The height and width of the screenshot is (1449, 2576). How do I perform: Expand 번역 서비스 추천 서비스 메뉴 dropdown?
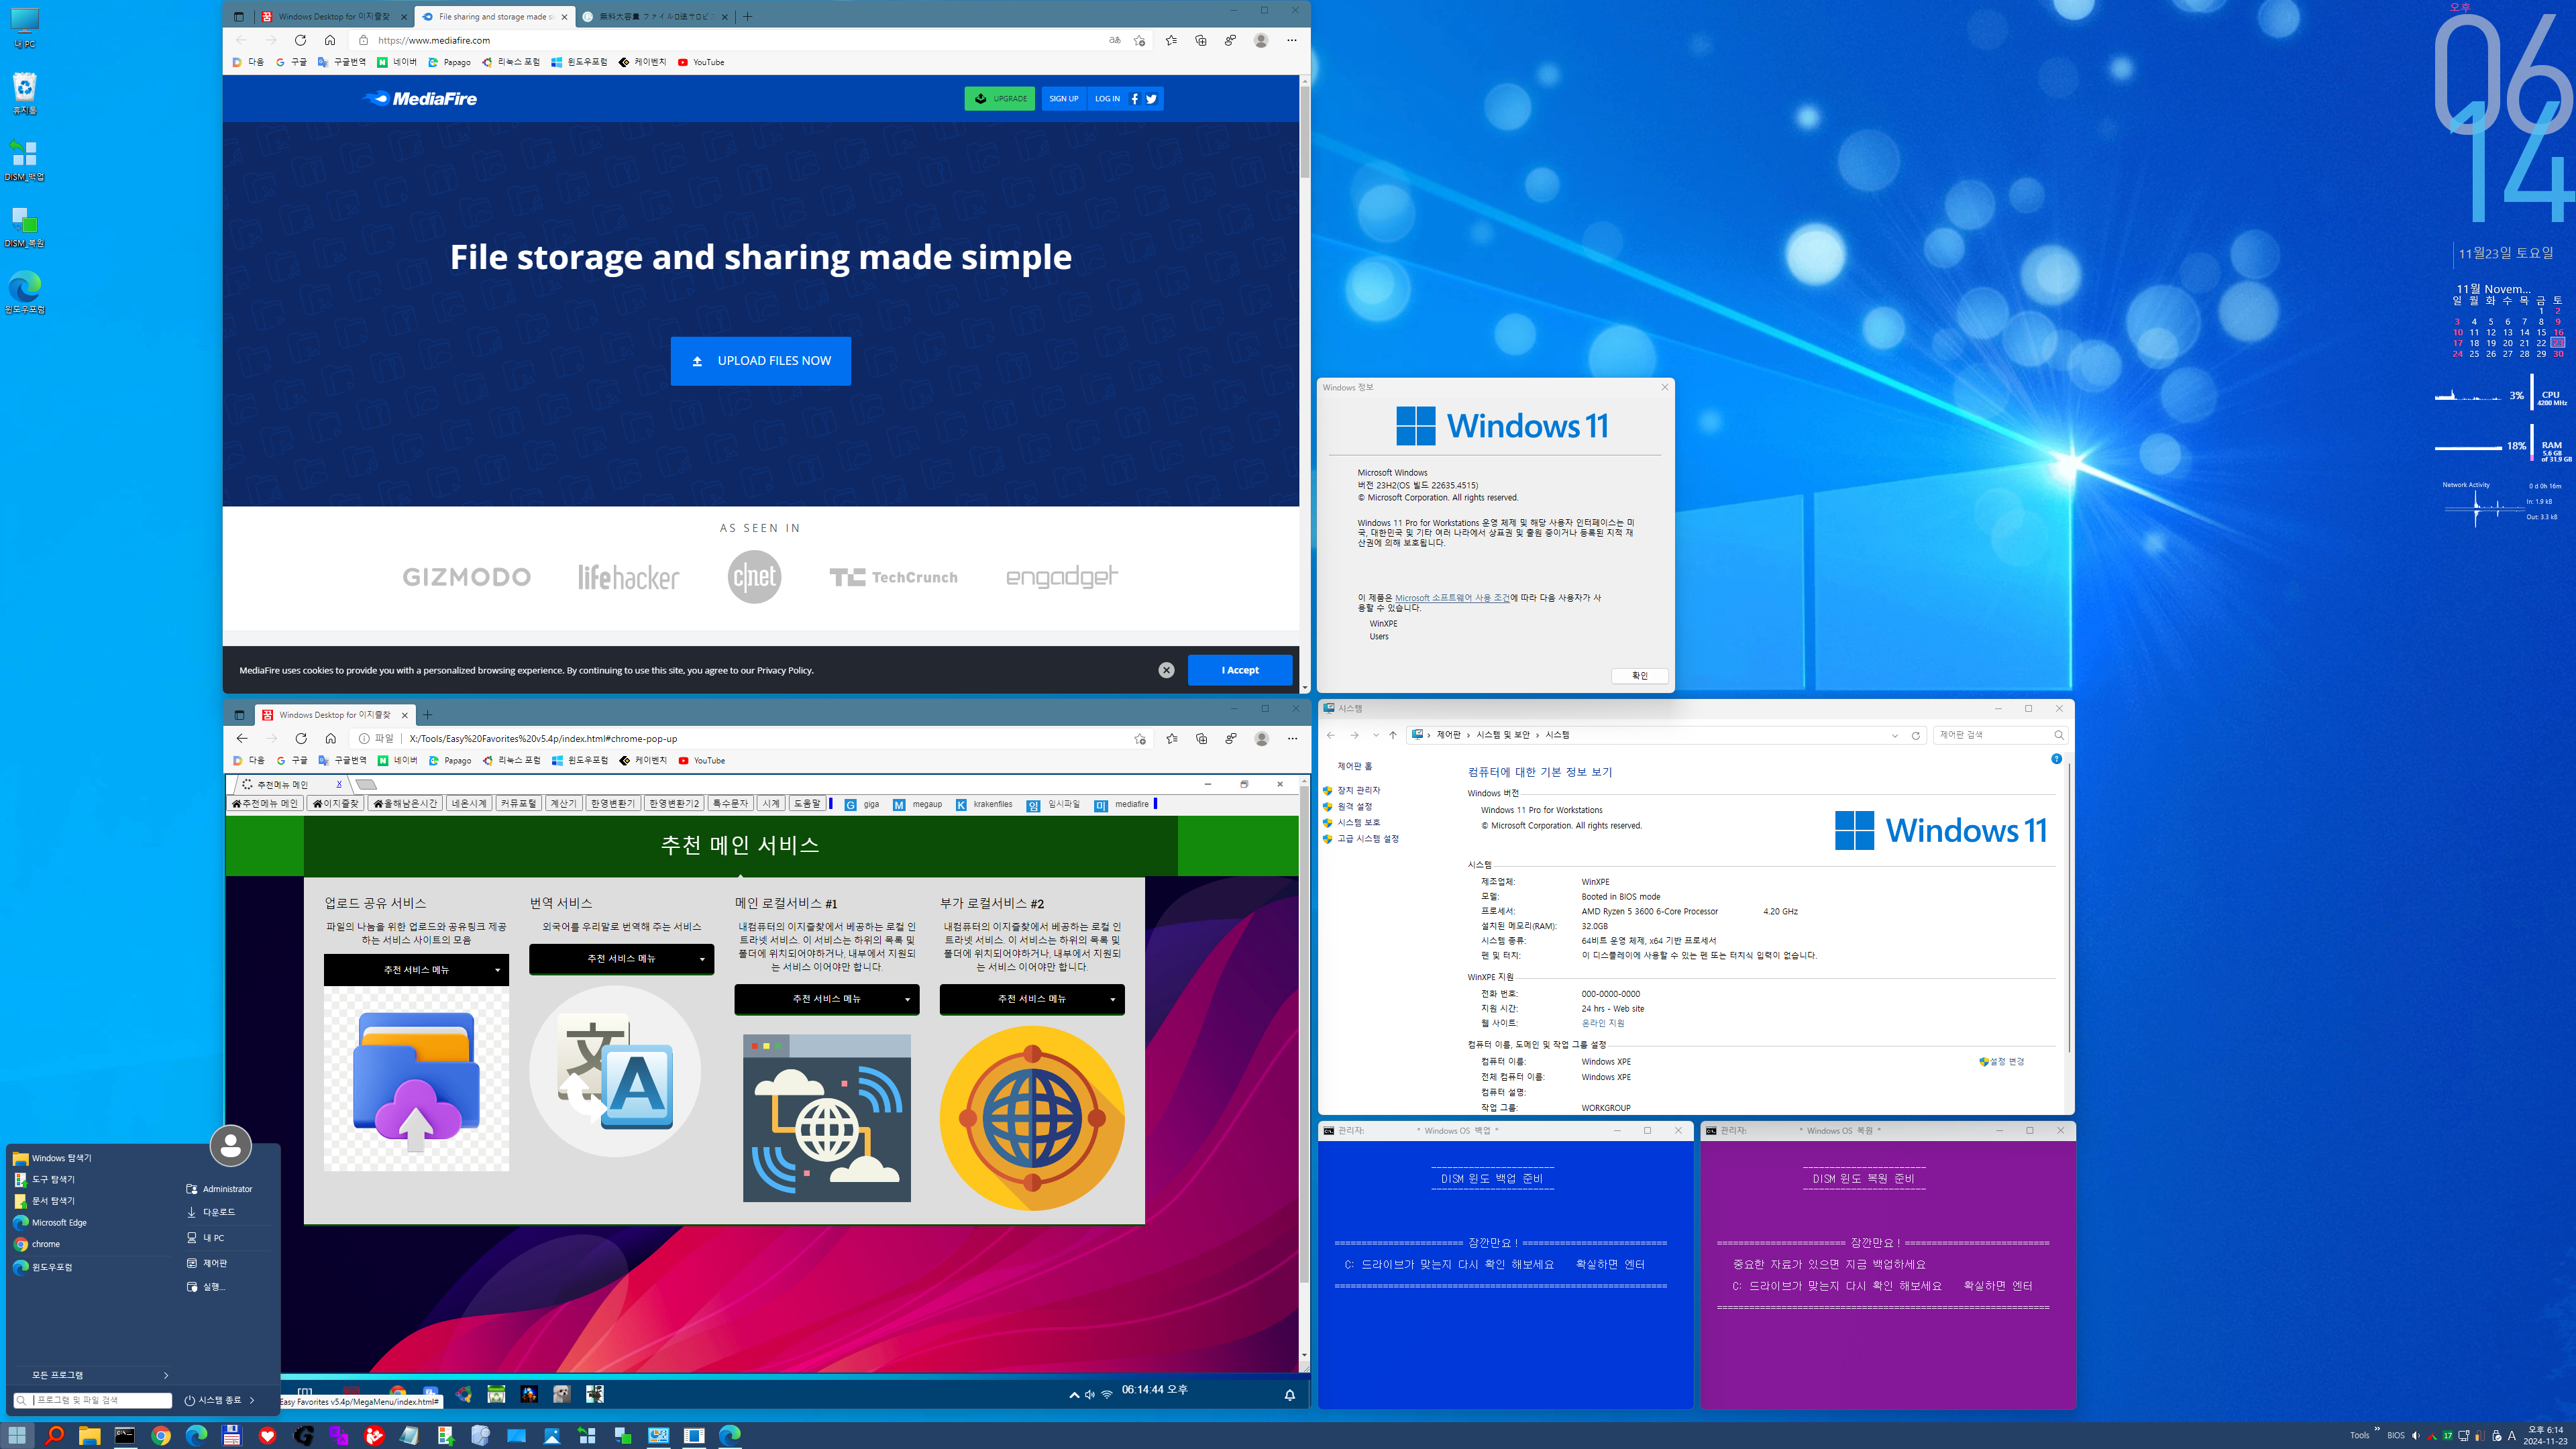(x=621, y=958)
